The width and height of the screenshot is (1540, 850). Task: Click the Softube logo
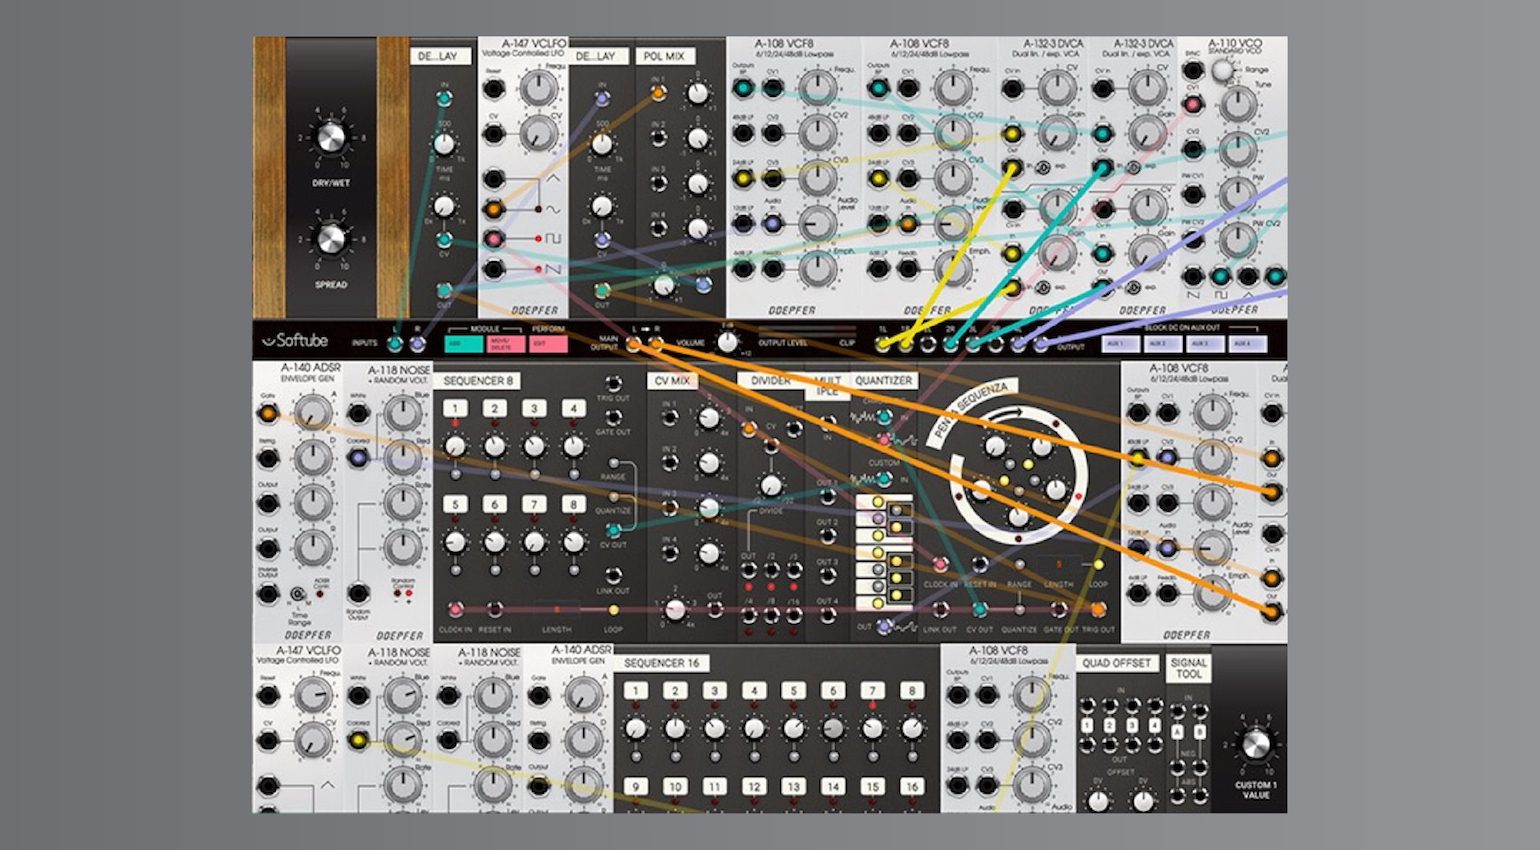(x=294, y=341)
